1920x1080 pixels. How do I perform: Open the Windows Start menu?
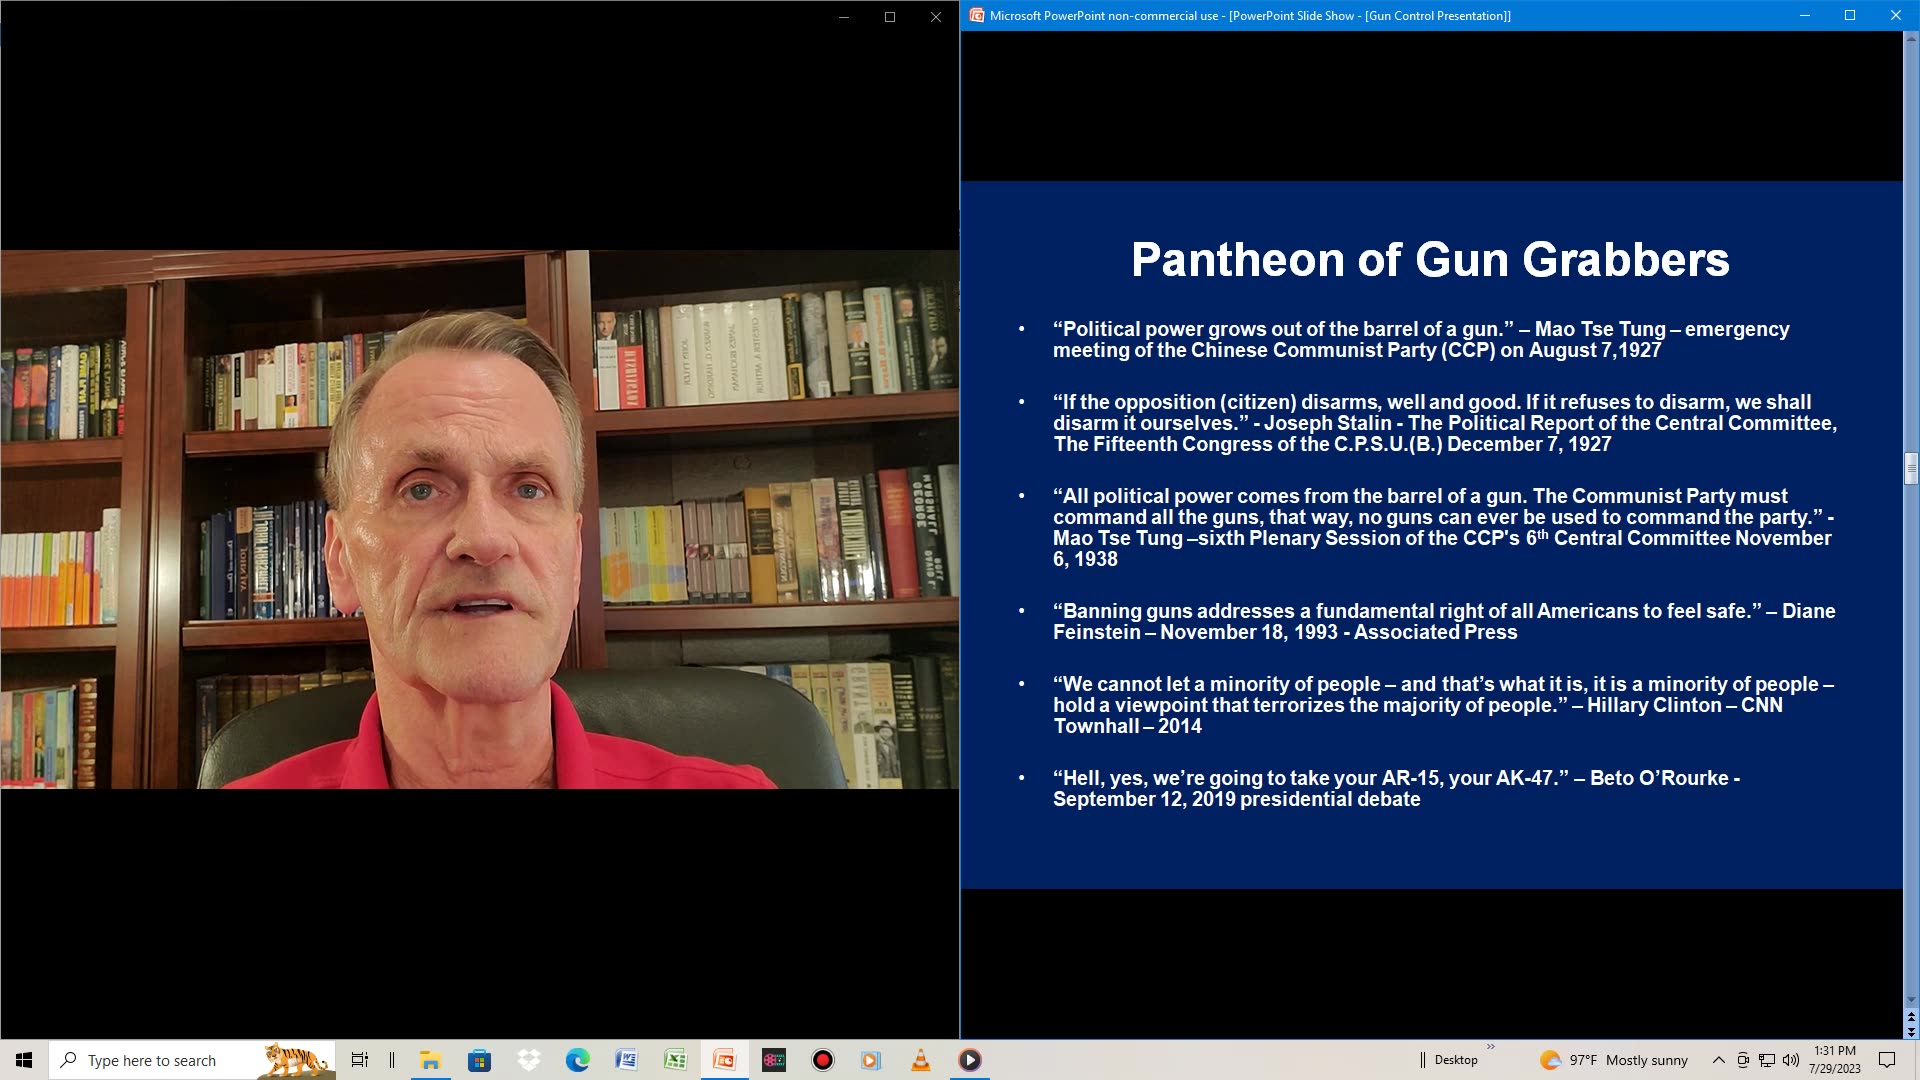click(24, 1060)
